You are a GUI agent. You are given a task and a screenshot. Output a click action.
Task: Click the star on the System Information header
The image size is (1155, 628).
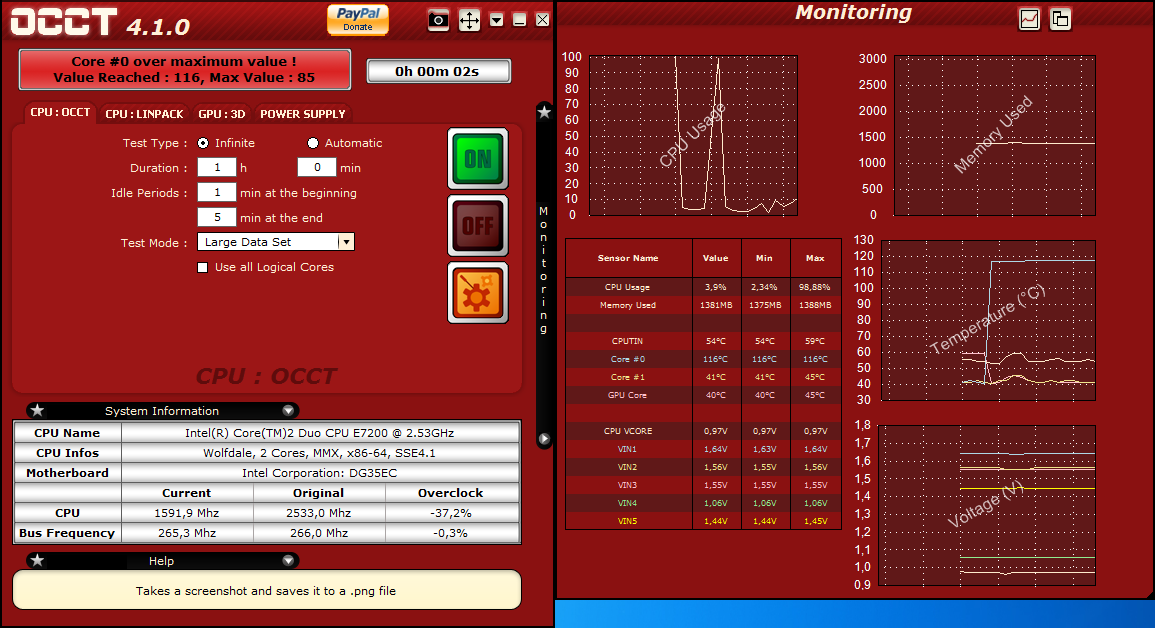38,411
